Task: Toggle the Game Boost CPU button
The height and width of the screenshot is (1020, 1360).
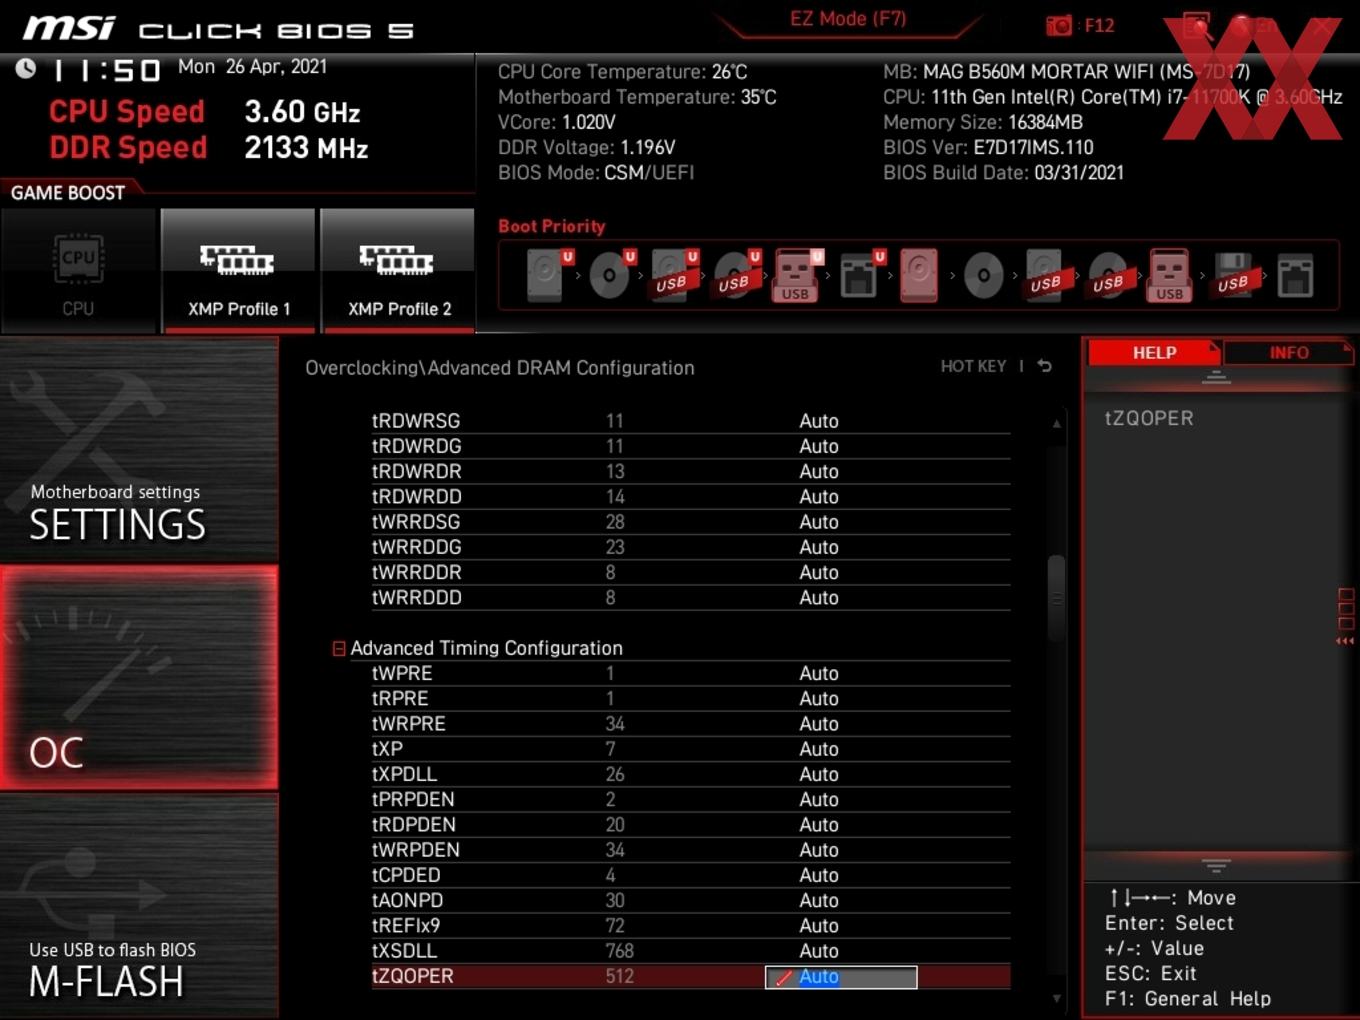Action: [x=78, y=270]
